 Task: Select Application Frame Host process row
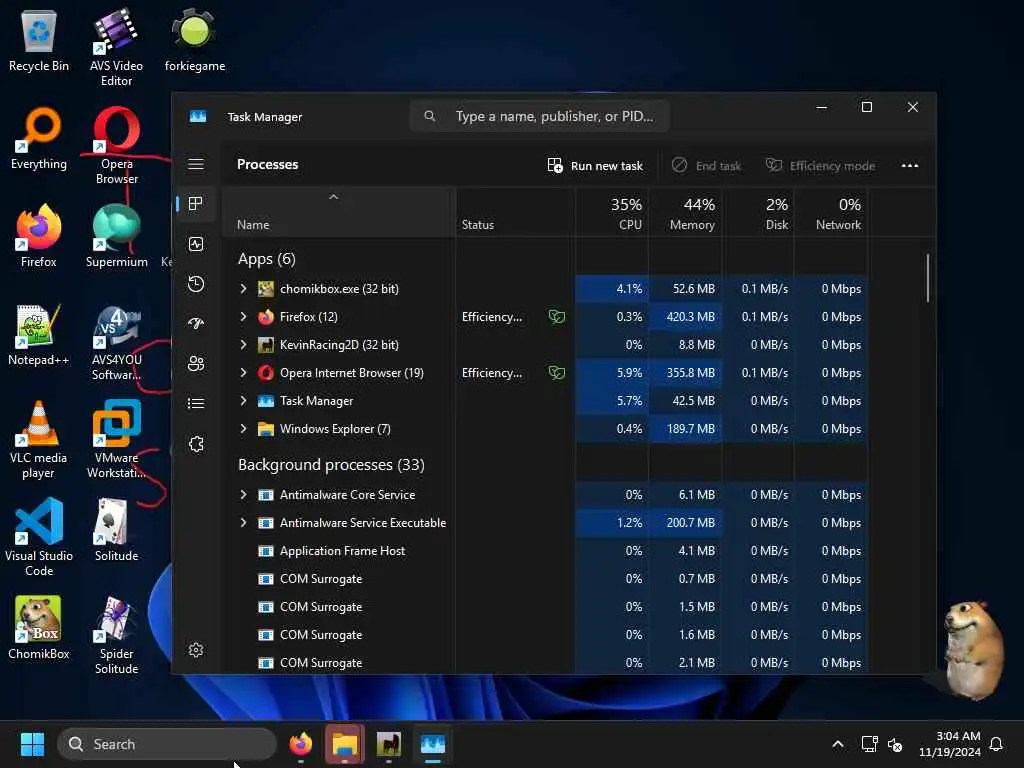click(546, 551)
